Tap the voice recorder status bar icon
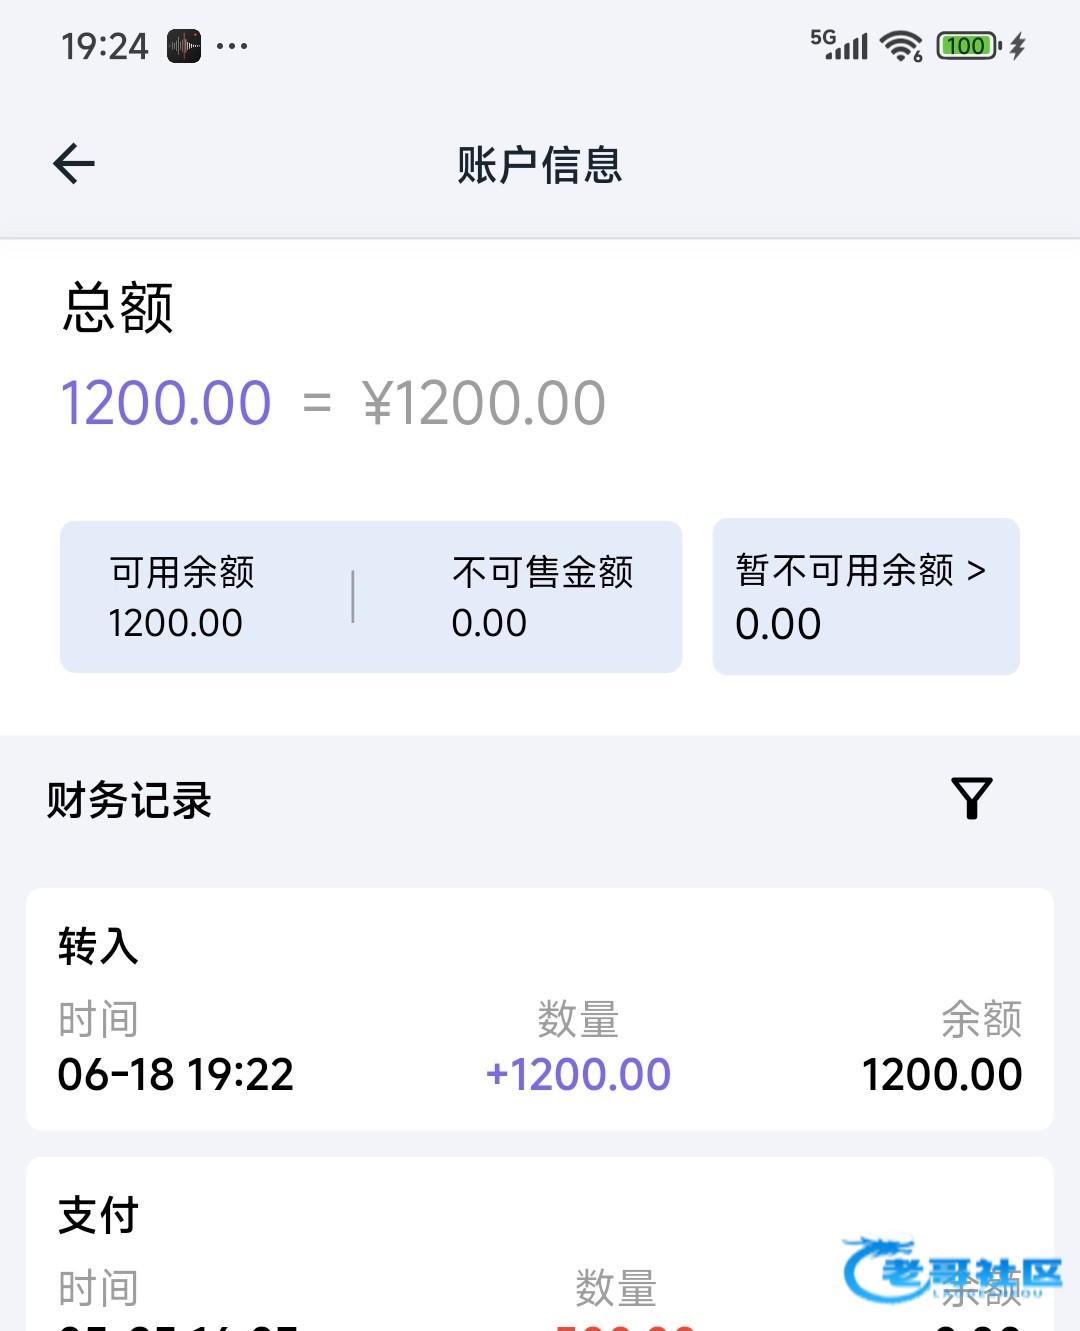This screenshot has height=1331, width=1080. [184, 46]
